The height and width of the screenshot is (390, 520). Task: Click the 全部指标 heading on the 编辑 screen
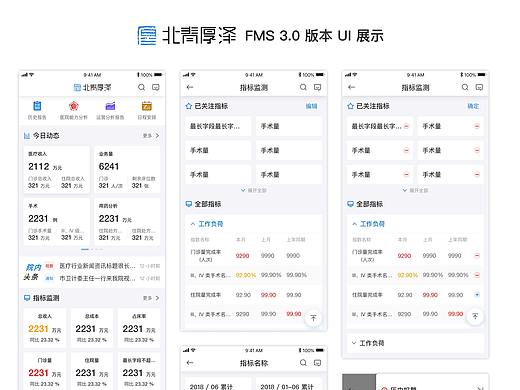tap(207, 204)
